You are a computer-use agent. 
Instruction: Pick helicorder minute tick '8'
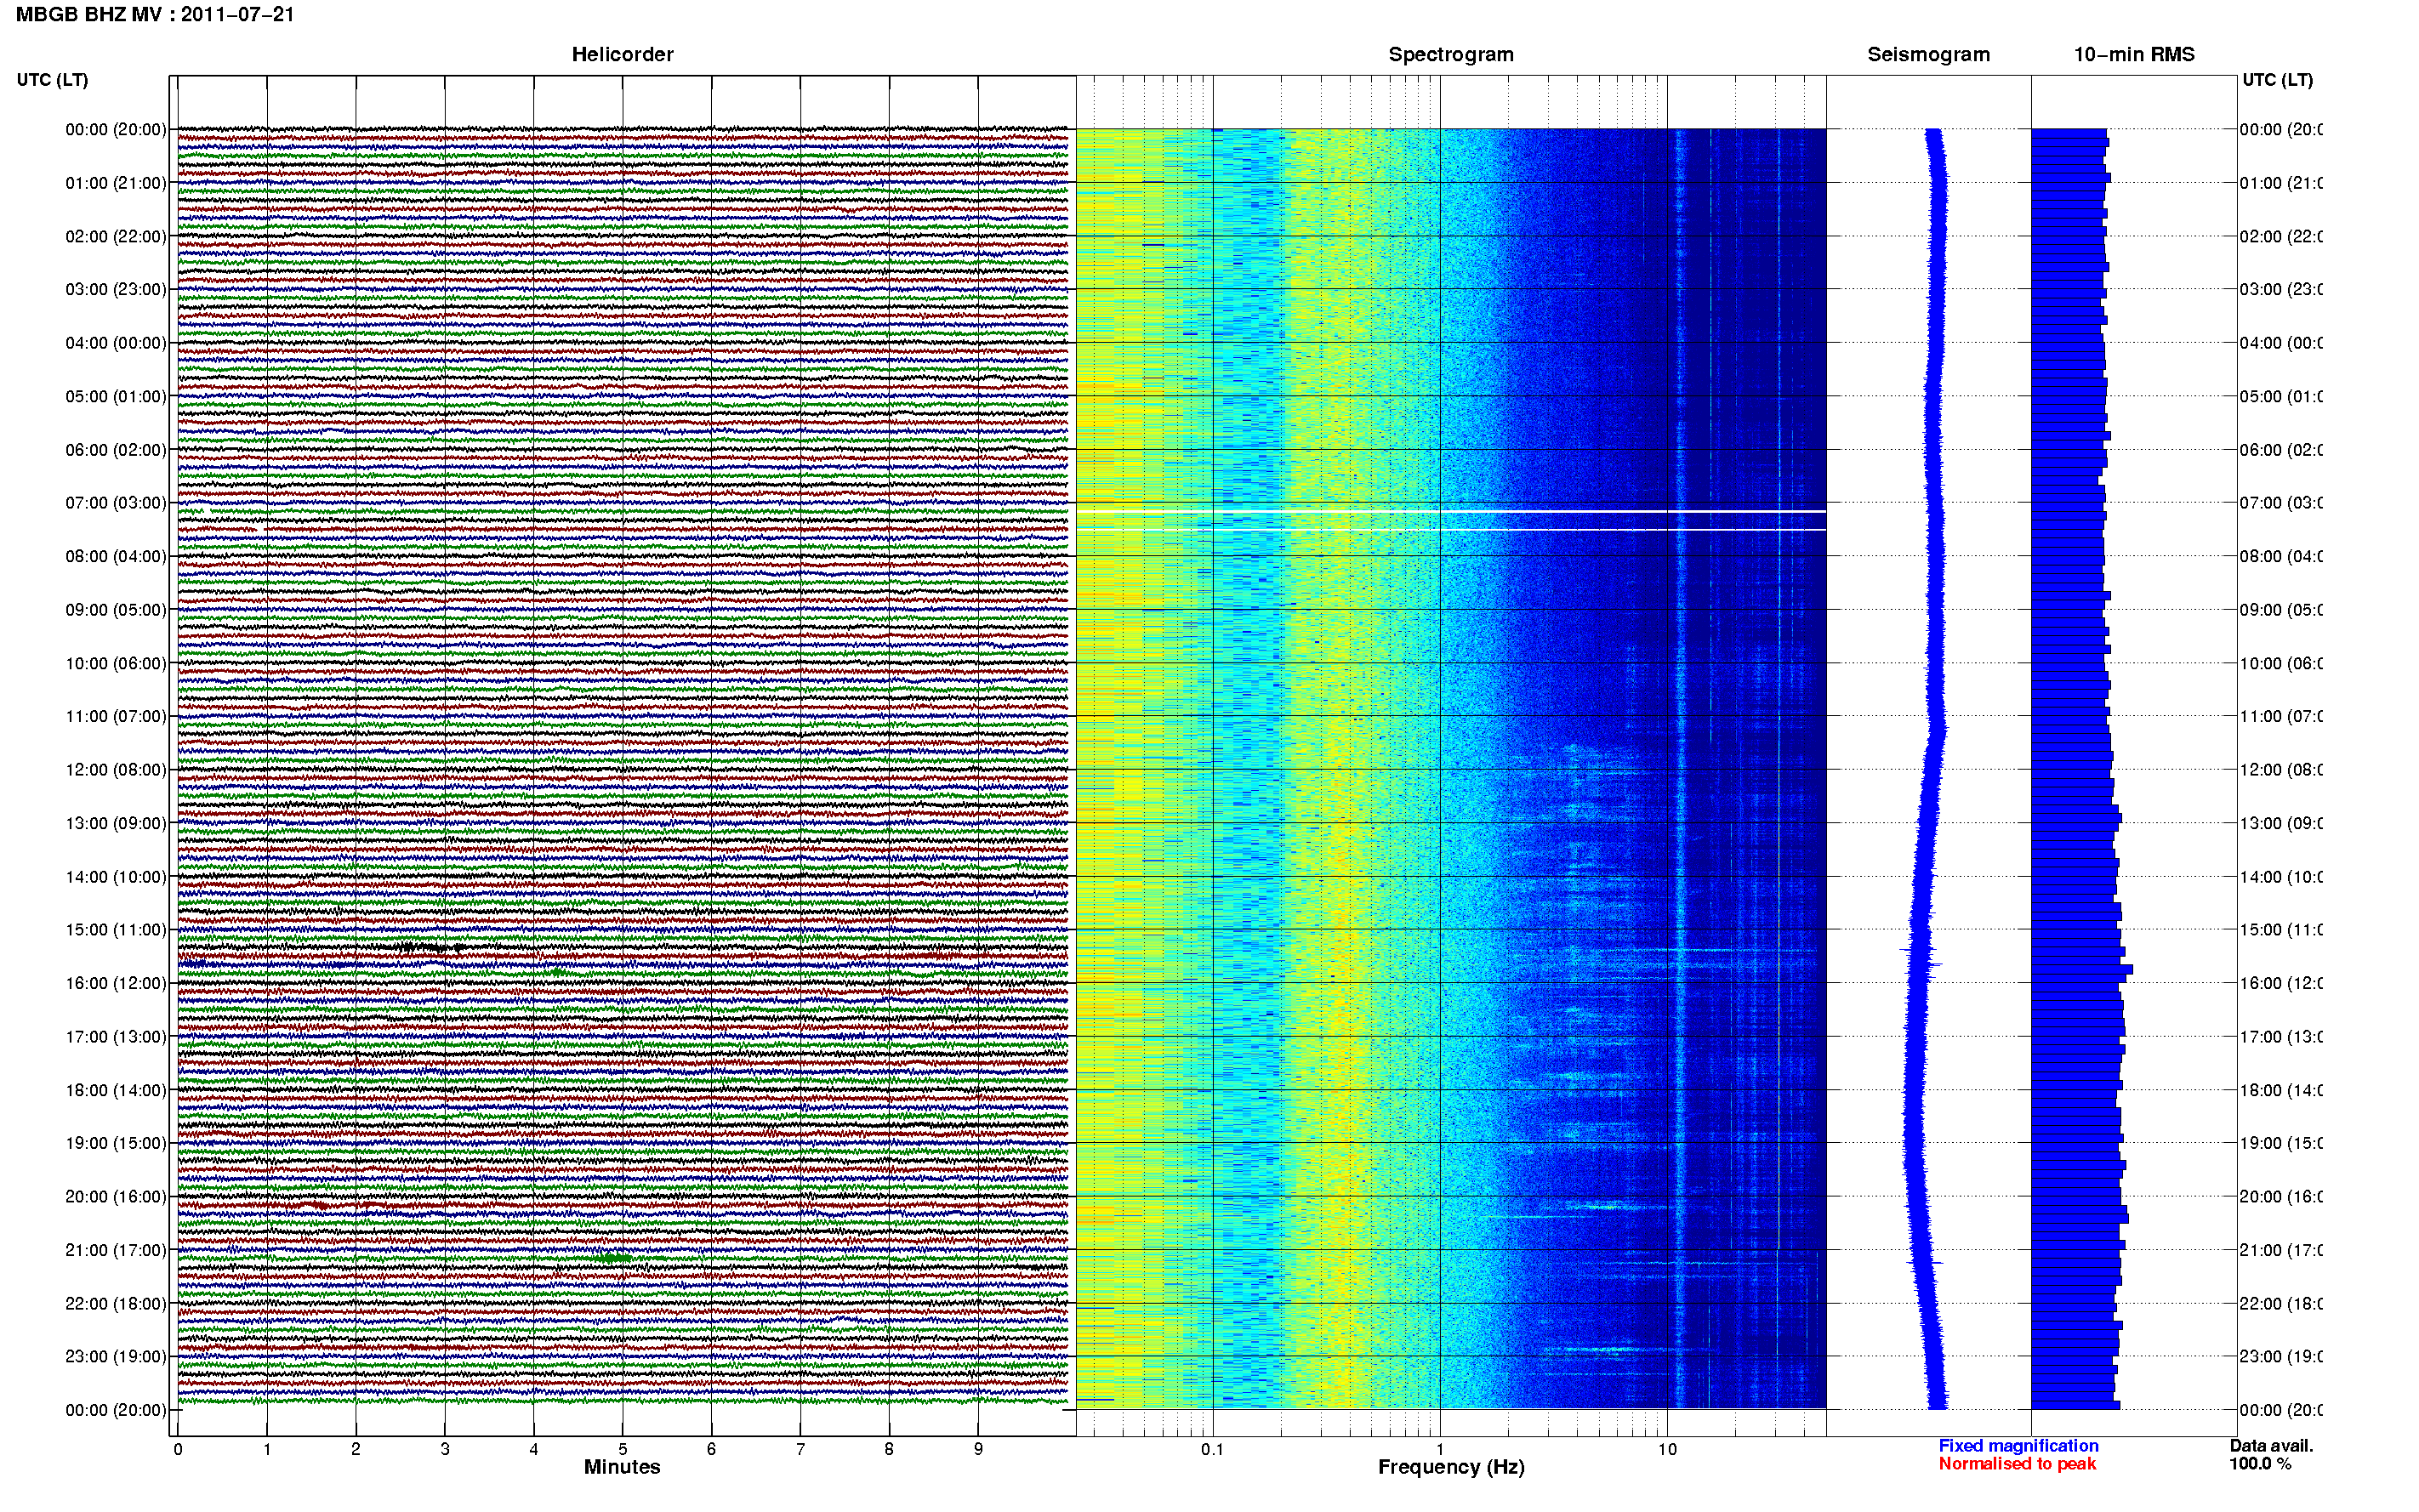[889, 1449]
